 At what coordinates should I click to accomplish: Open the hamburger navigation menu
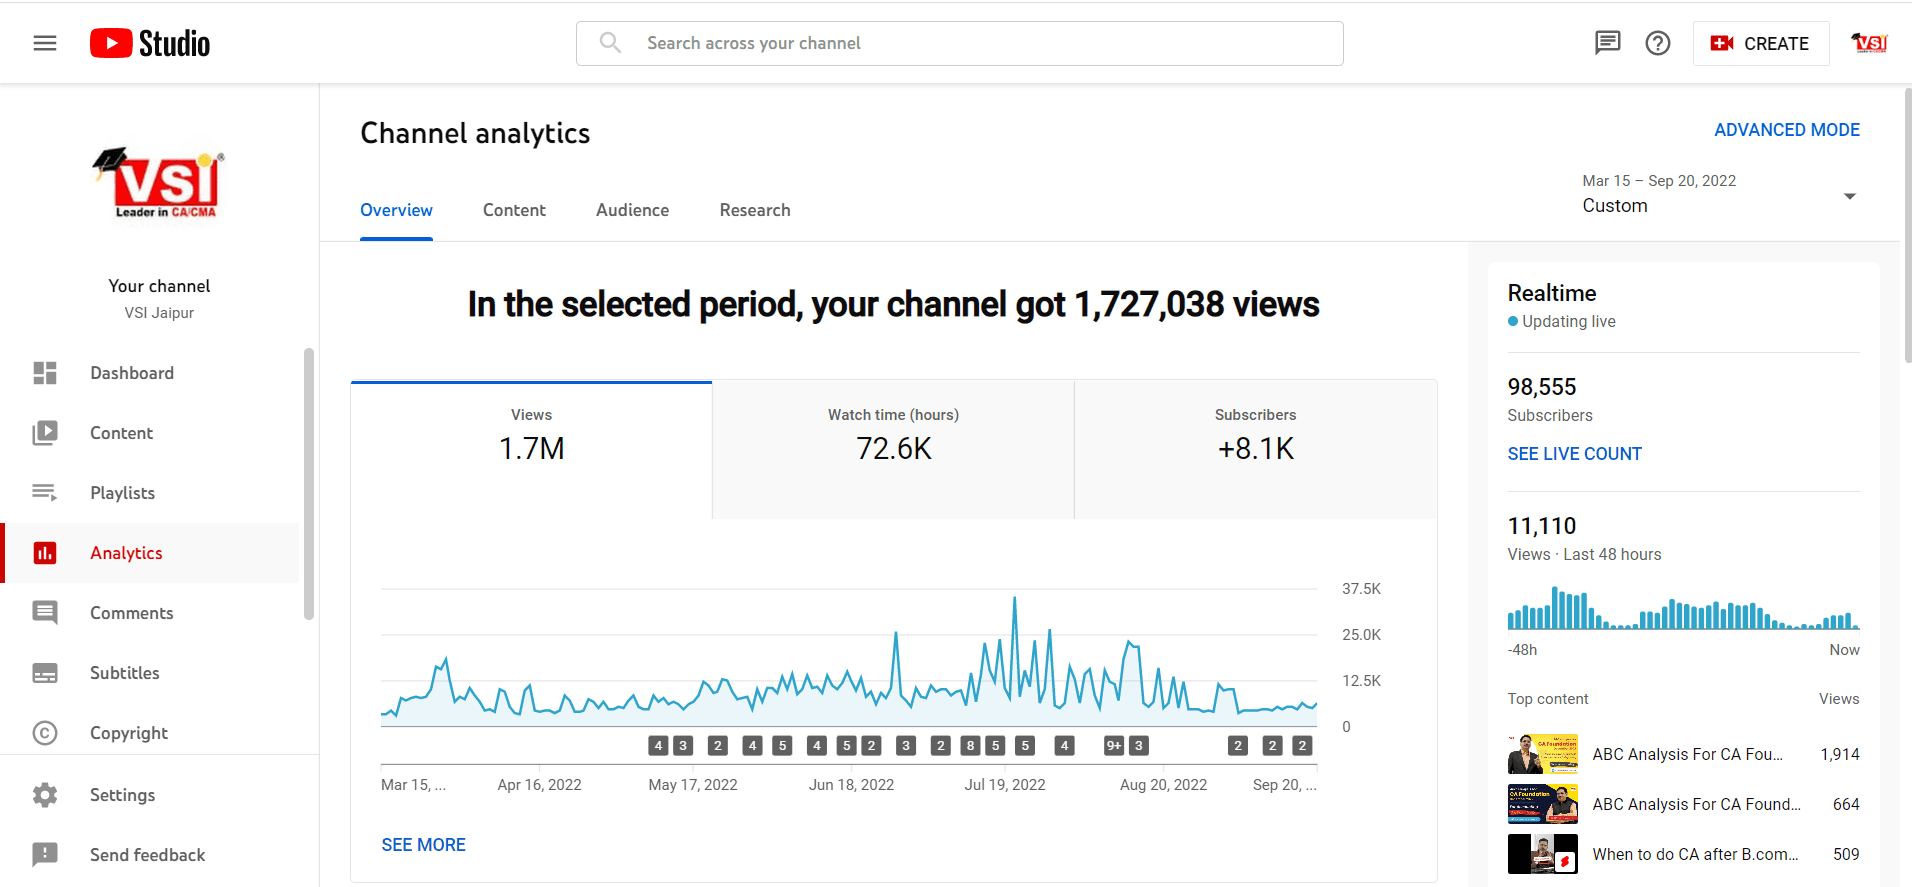coord(45,43)
